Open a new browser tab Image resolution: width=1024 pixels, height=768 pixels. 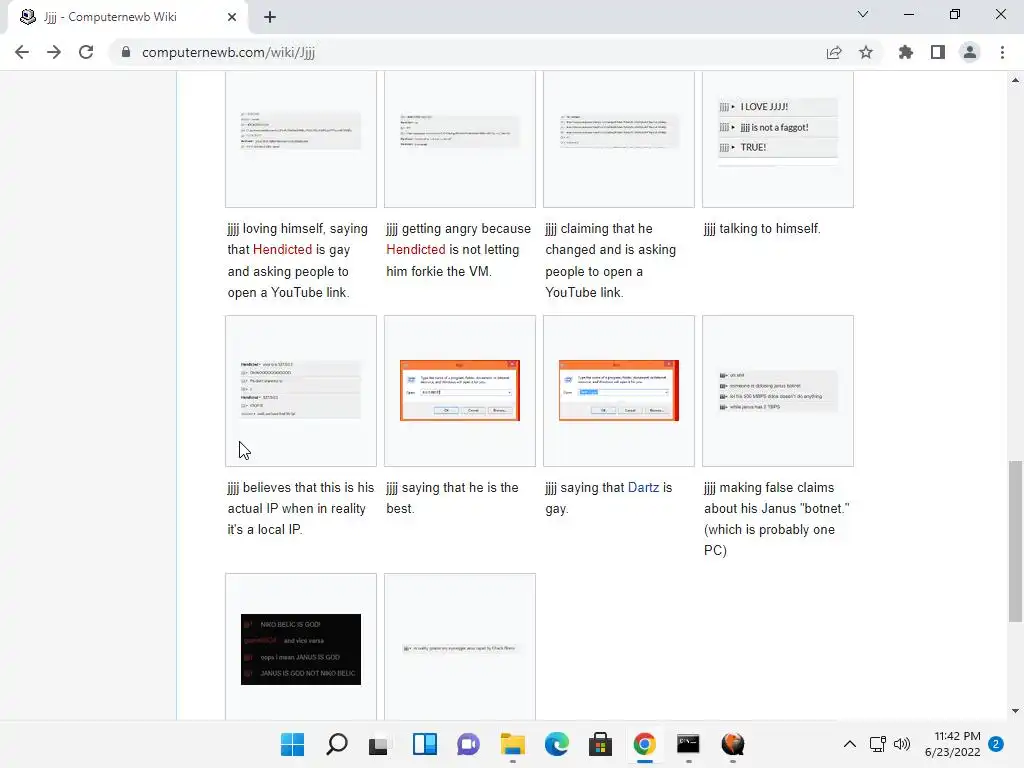coord(270,18)
